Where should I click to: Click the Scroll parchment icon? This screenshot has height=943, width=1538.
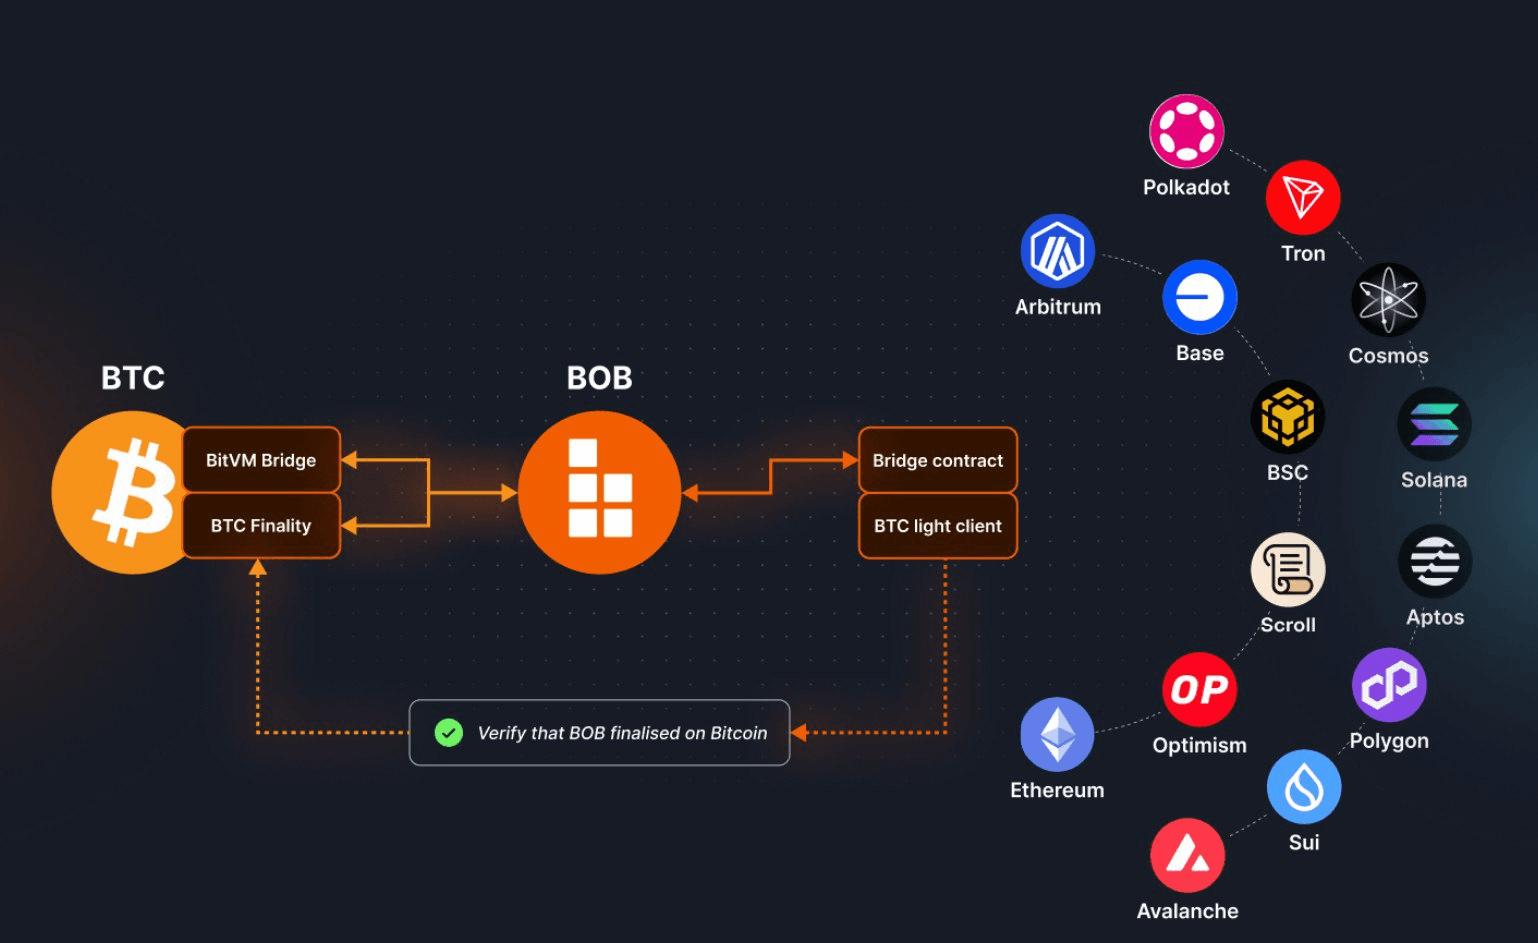(x=1288, y=569)
